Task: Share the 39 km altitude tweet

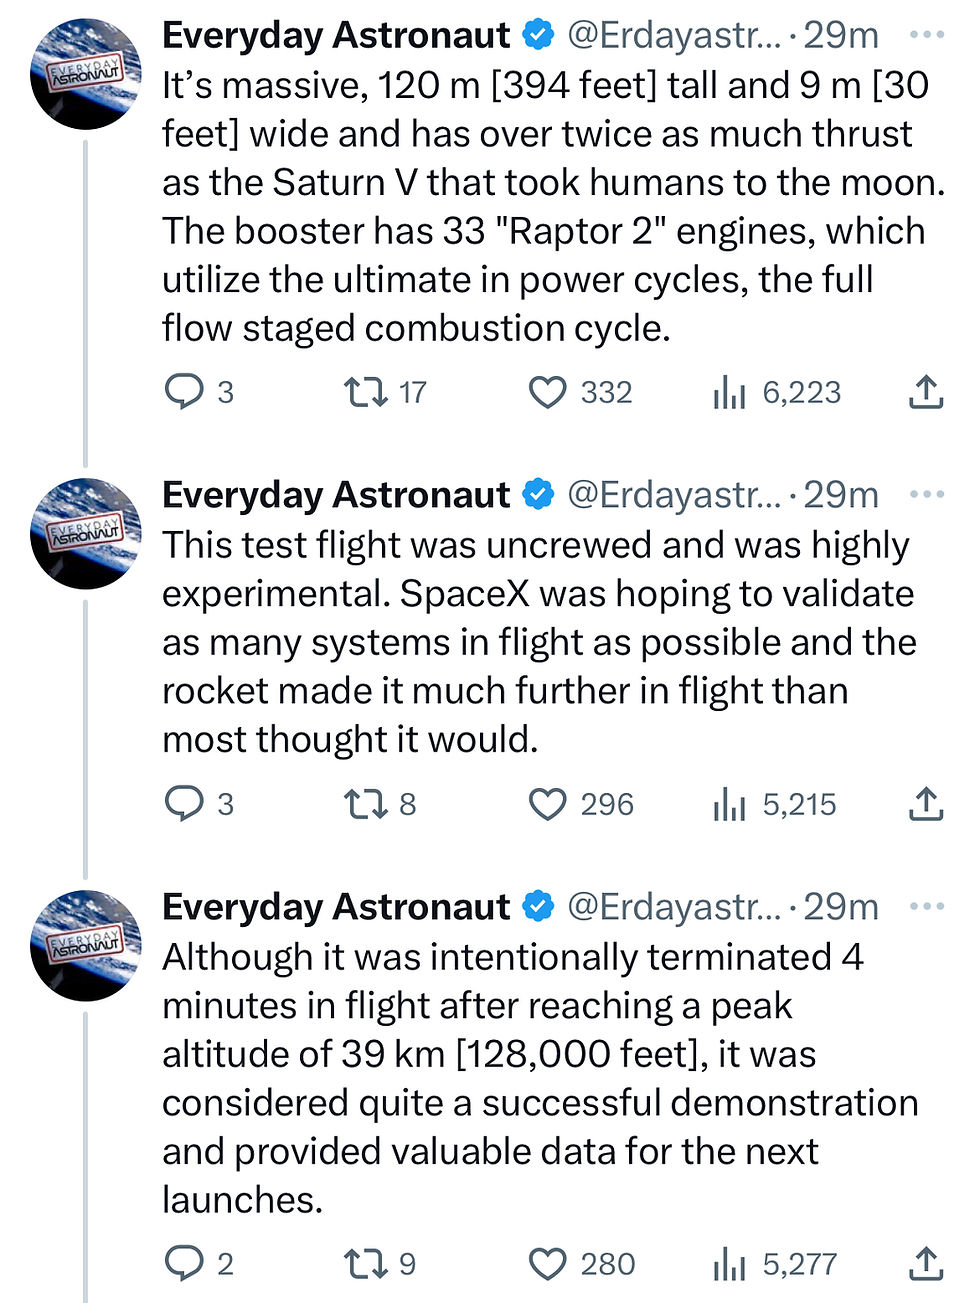Action: (926, 1264)
